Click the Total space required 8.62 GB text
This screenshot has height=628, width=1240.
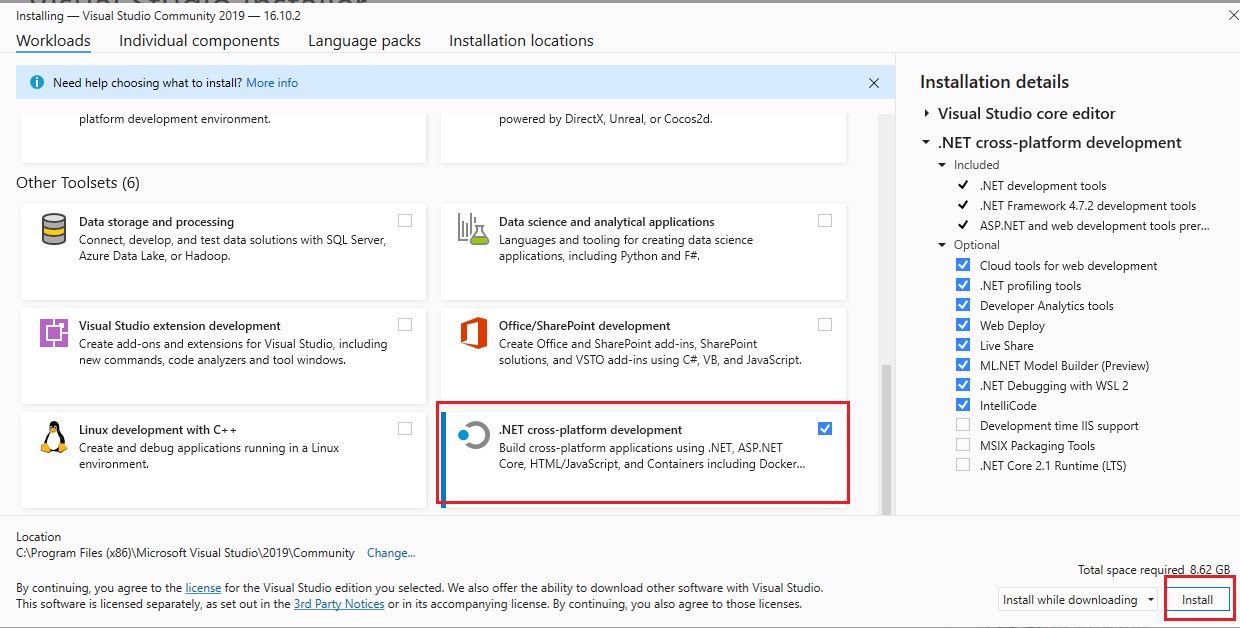[1154, 569]
